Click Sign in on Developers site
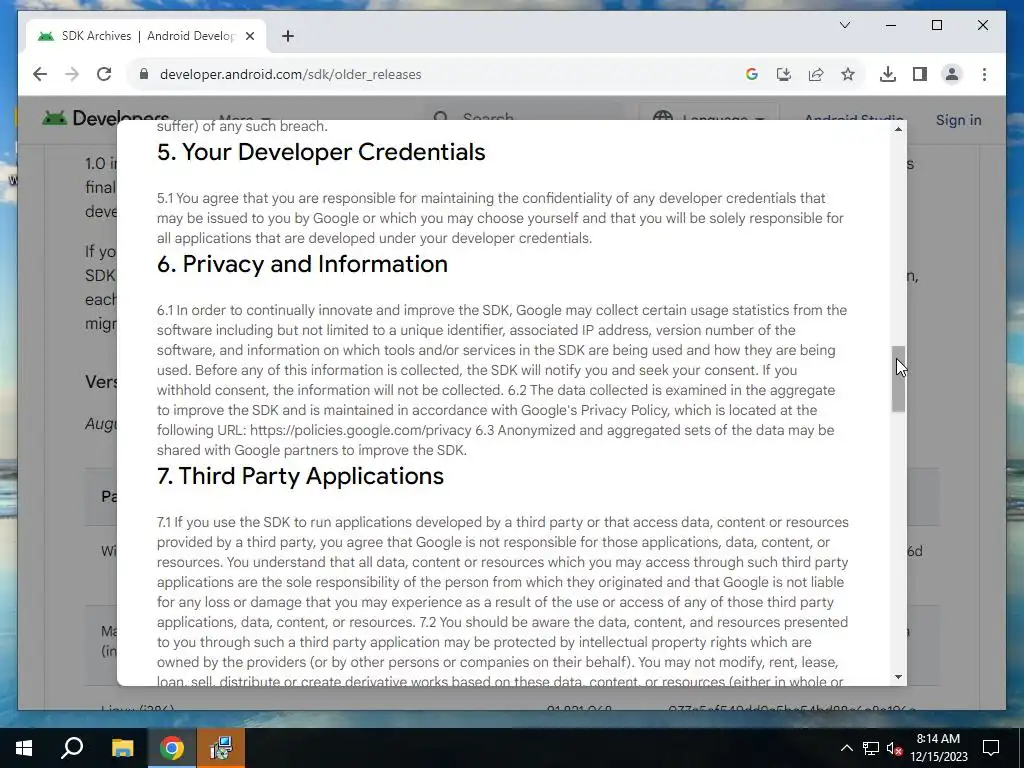Viewport: 1024px width, 768px height. click(x=958, y=120)
